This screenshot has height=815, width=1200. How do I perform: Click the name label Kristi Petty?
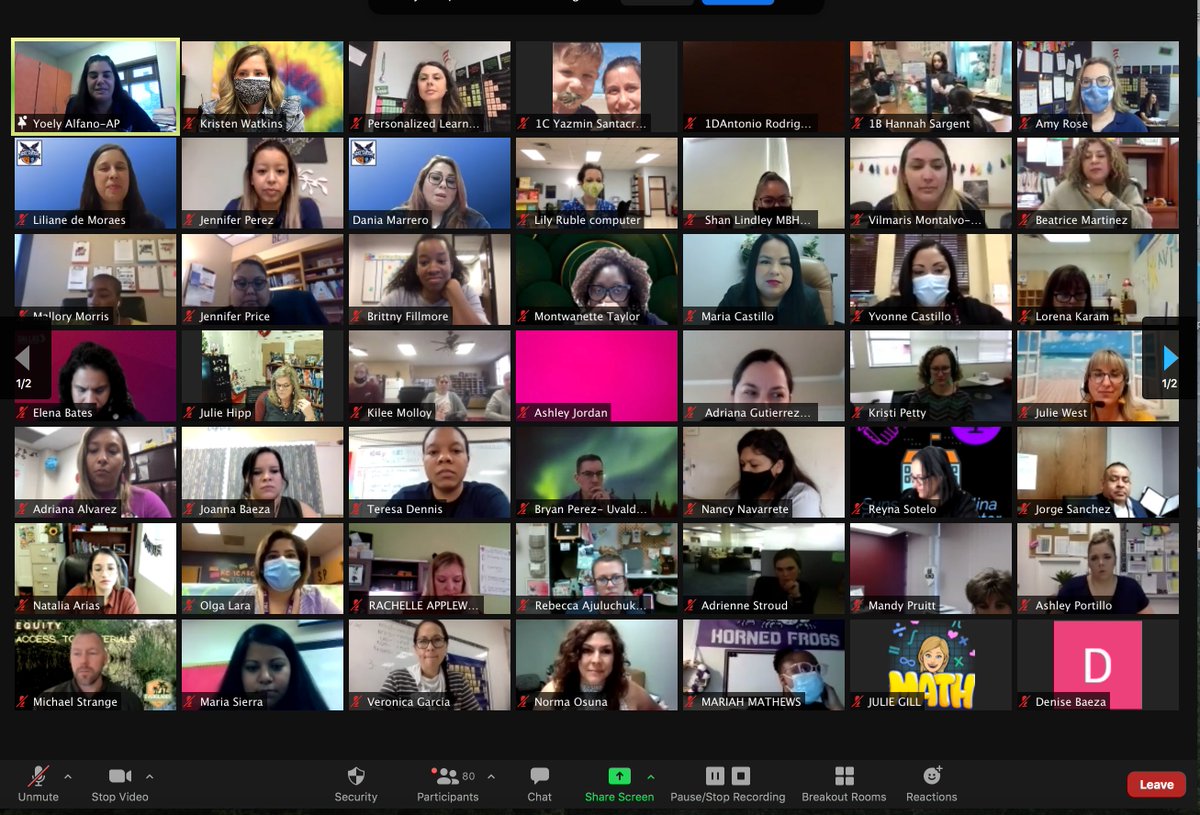(897, 413)
